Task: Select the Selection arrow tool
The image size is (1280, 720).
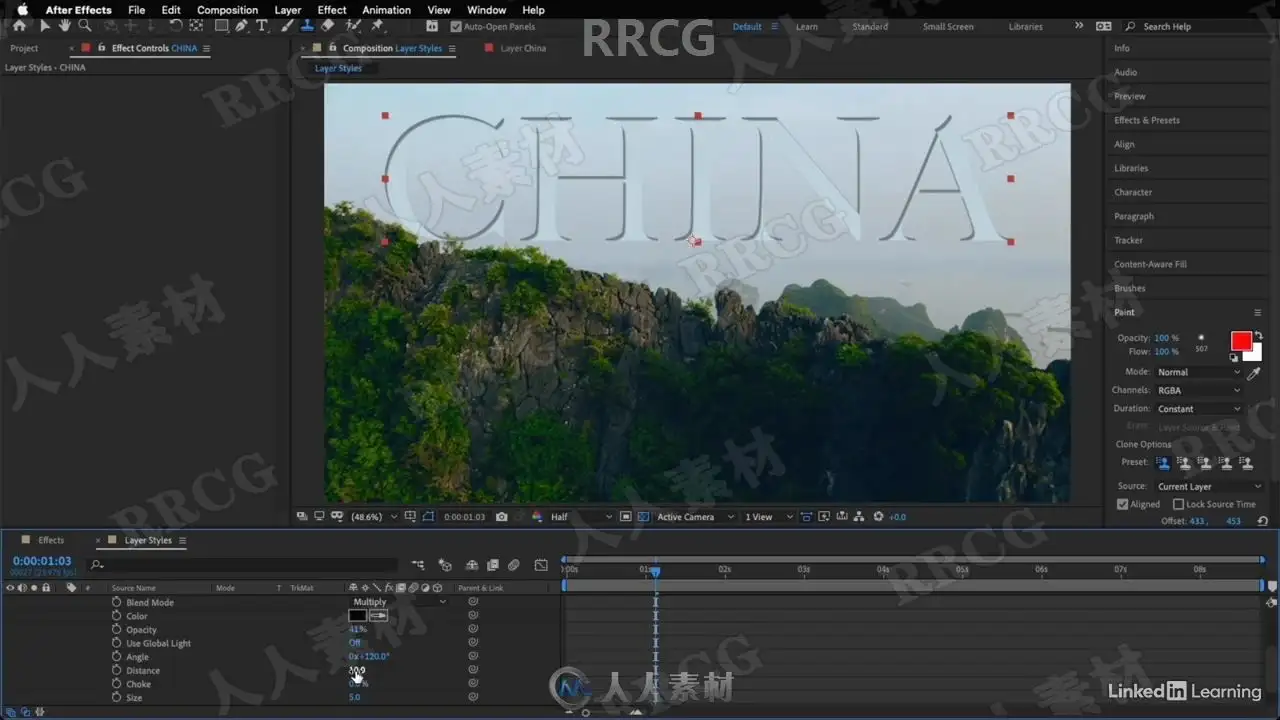Action: pos(45,26)
